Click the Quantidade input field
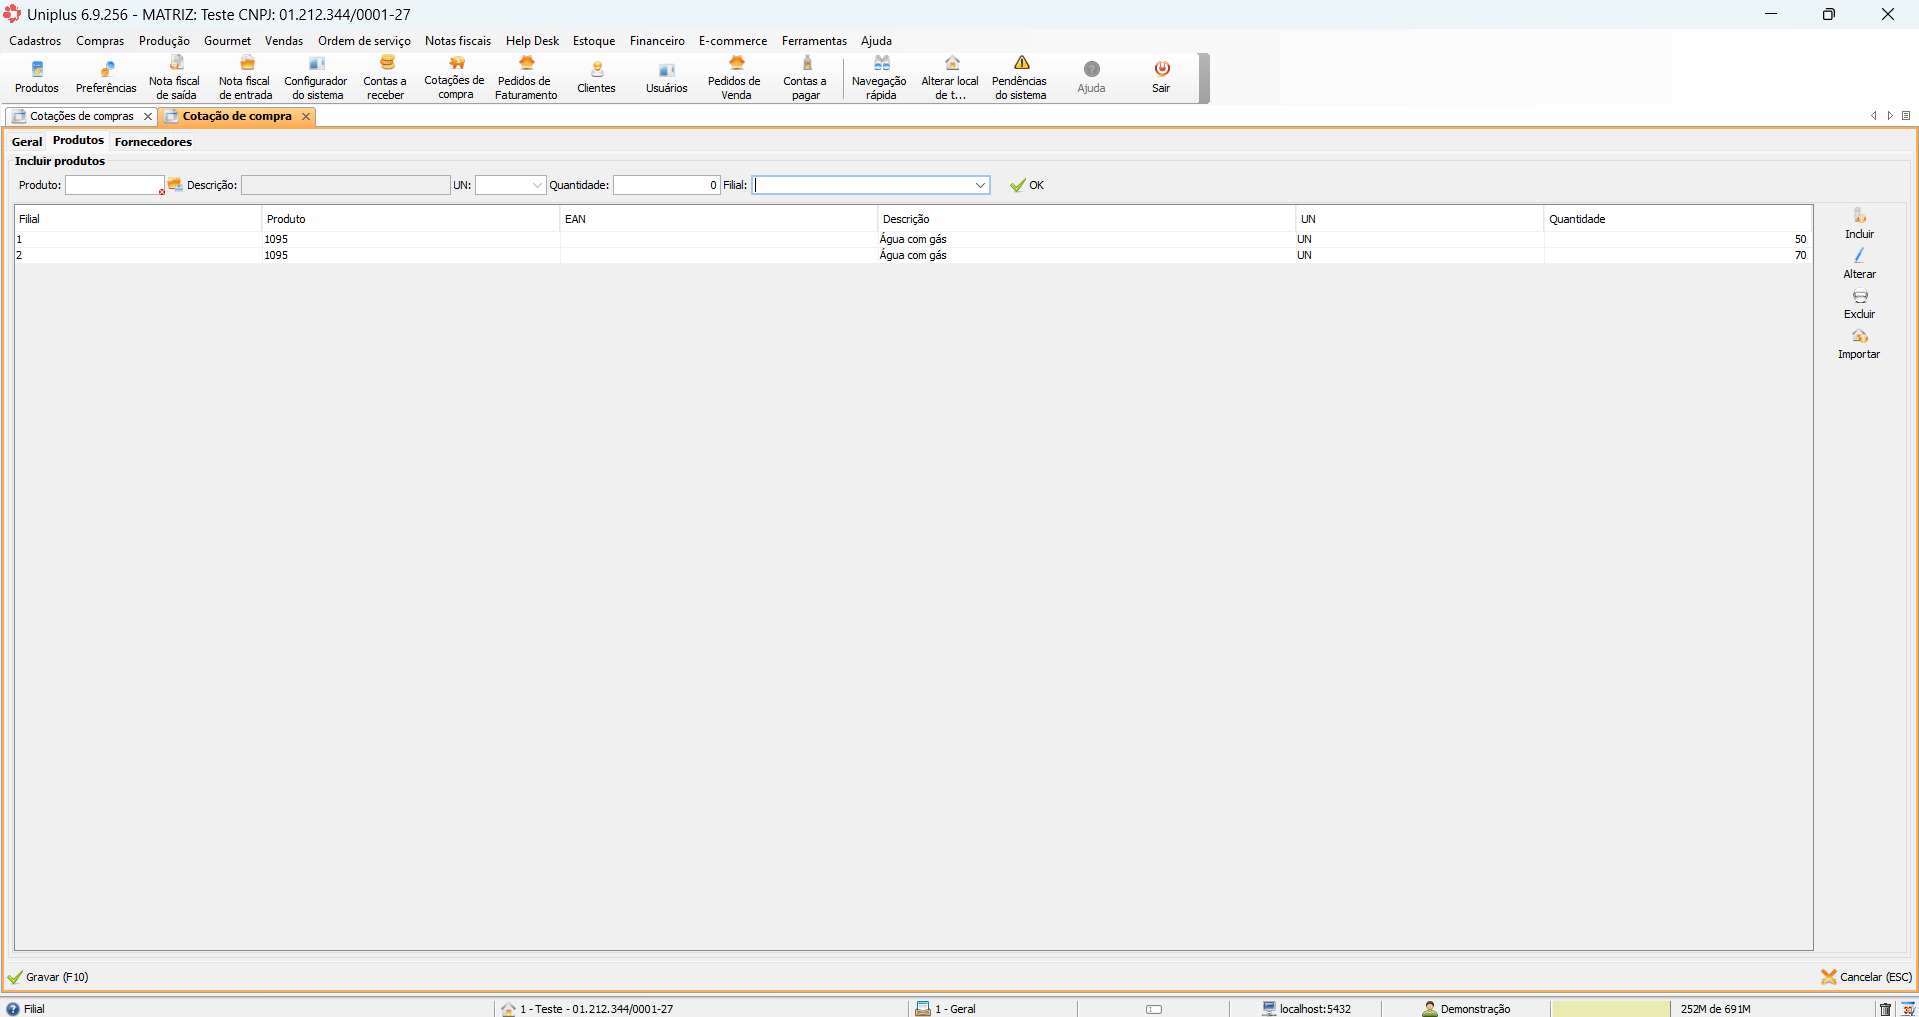The image size is (1919, 1017). (x=665, y=185)
